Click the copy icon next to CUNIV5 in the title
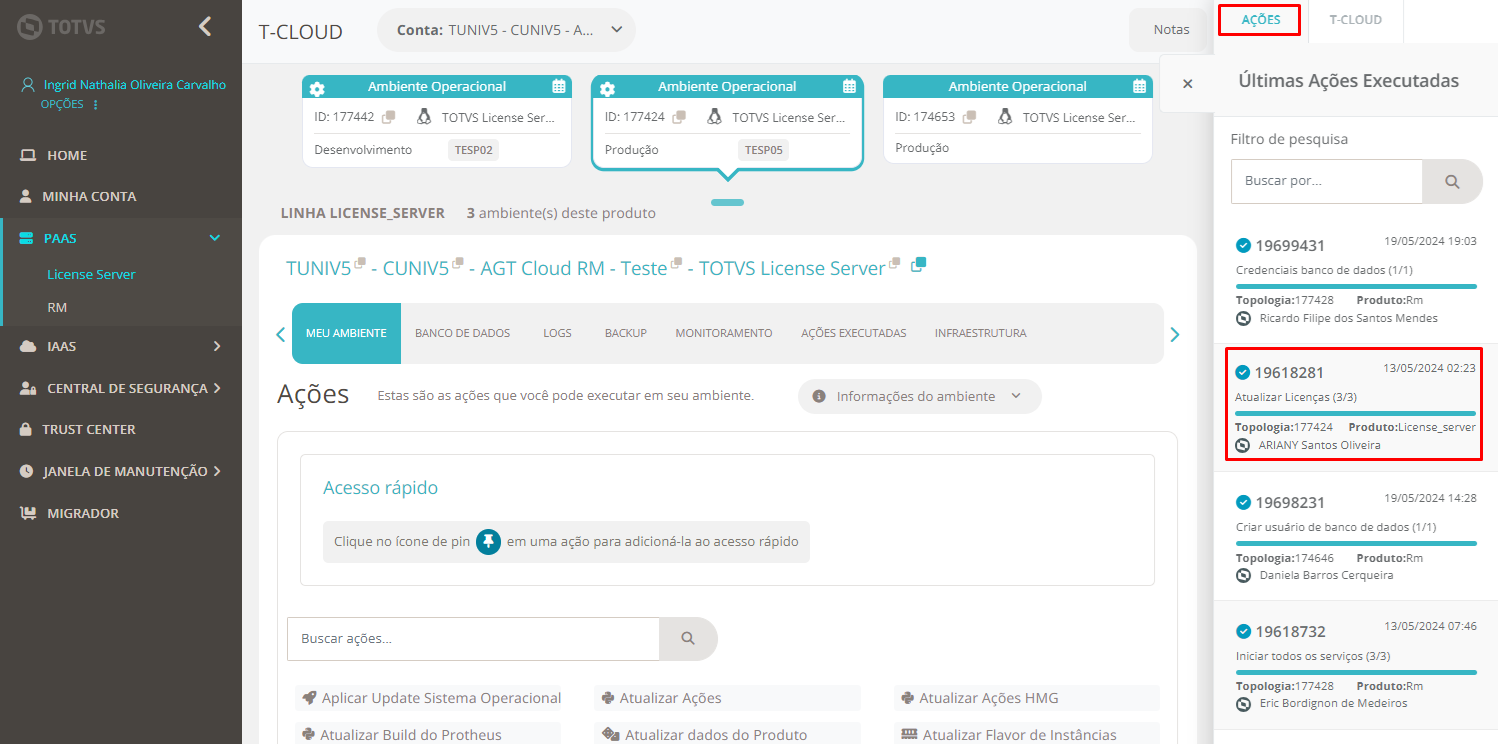The image size is (1498, 744). click(458, 263)
